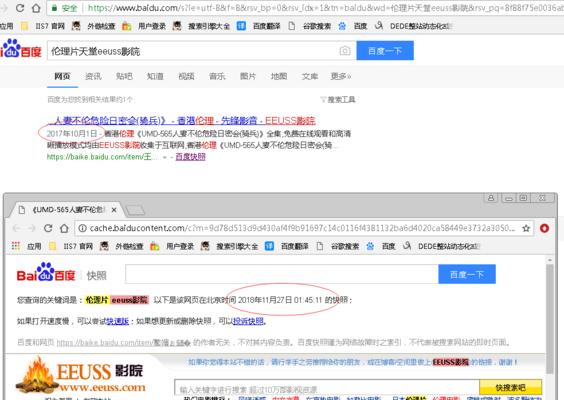Open the 搜索引擎大全 bookmark in the upper bookmarks bar
The image size is (564, 400).
tap(201, 26)
